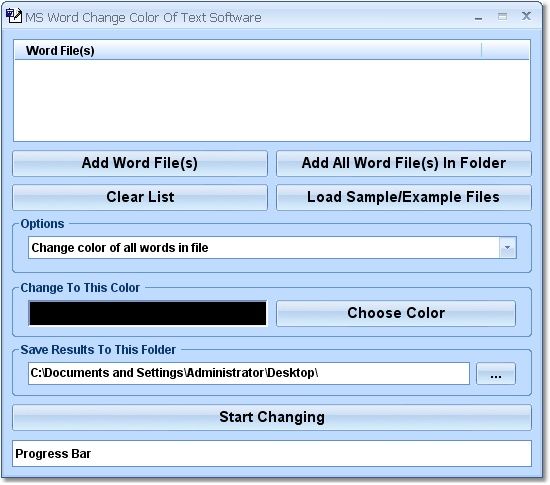Clear the file list
This screenshot has width=550, height=485.
pos(140,197)
